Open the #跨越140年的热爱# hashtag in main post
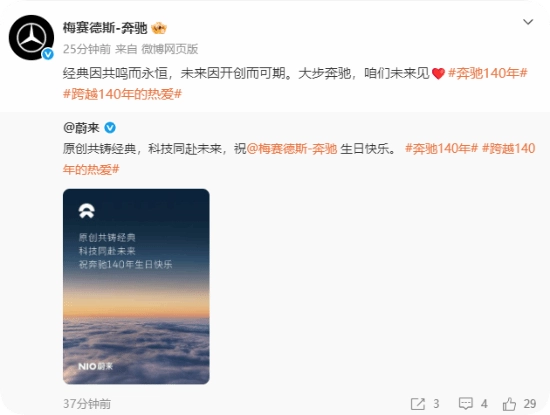The image size is (550, 415). coord(122,94)
